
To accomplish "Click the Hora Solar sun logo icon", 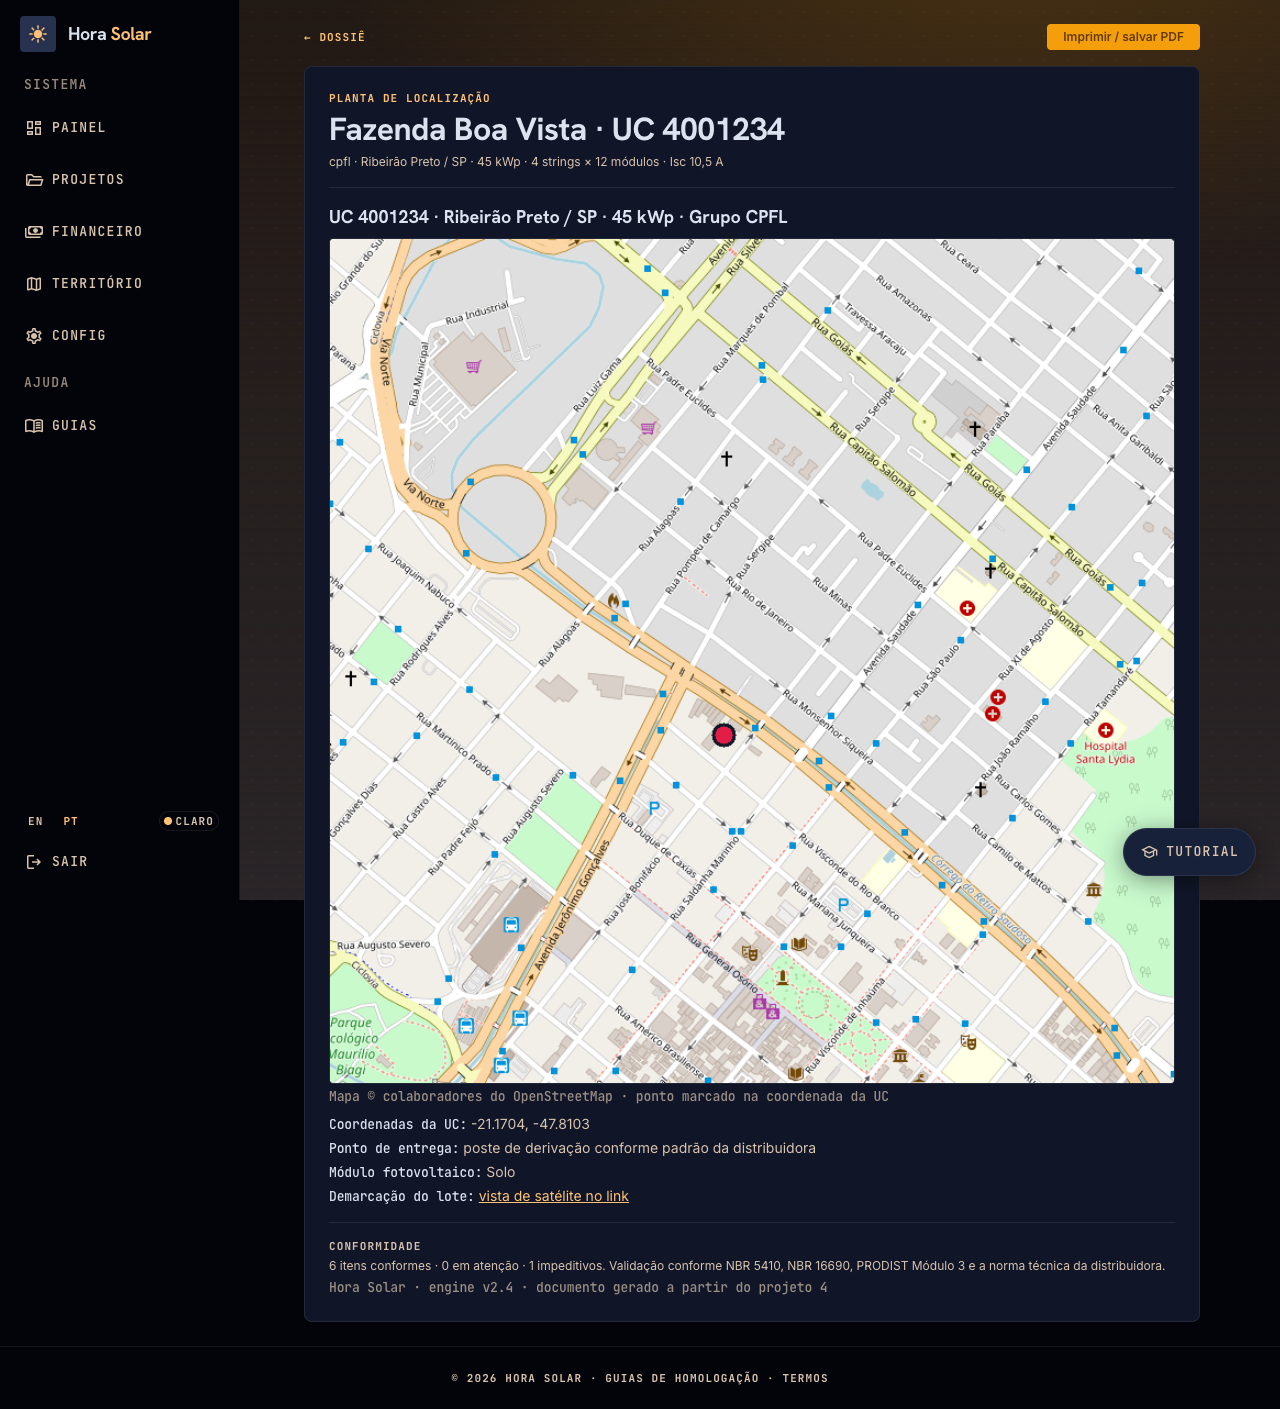I will (38, 34).
